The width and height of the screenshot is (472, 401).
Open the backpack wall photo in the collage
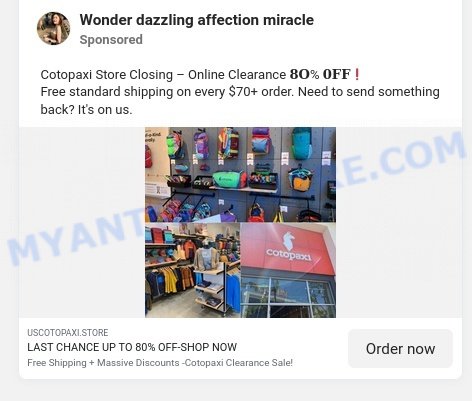pyautogui.click(x=240, y=175)
